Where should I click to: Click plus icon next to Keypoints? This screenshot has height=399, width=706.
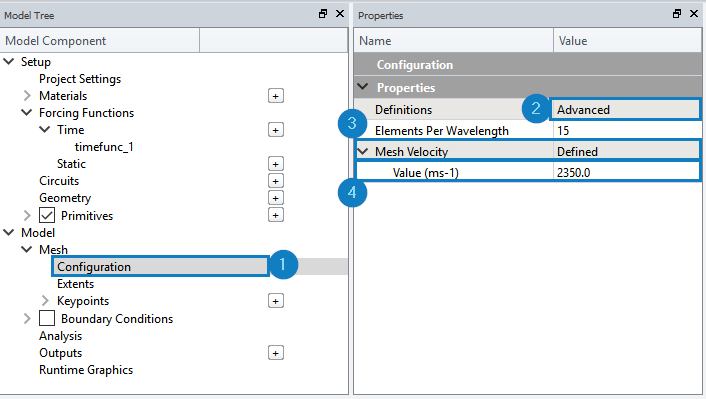click(x=276, y=301)
